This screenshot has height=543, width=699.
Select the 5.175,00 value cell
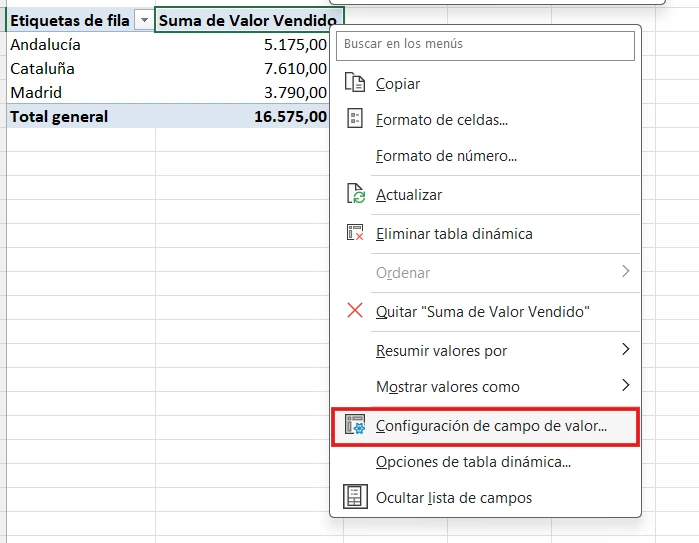point(243,45)
